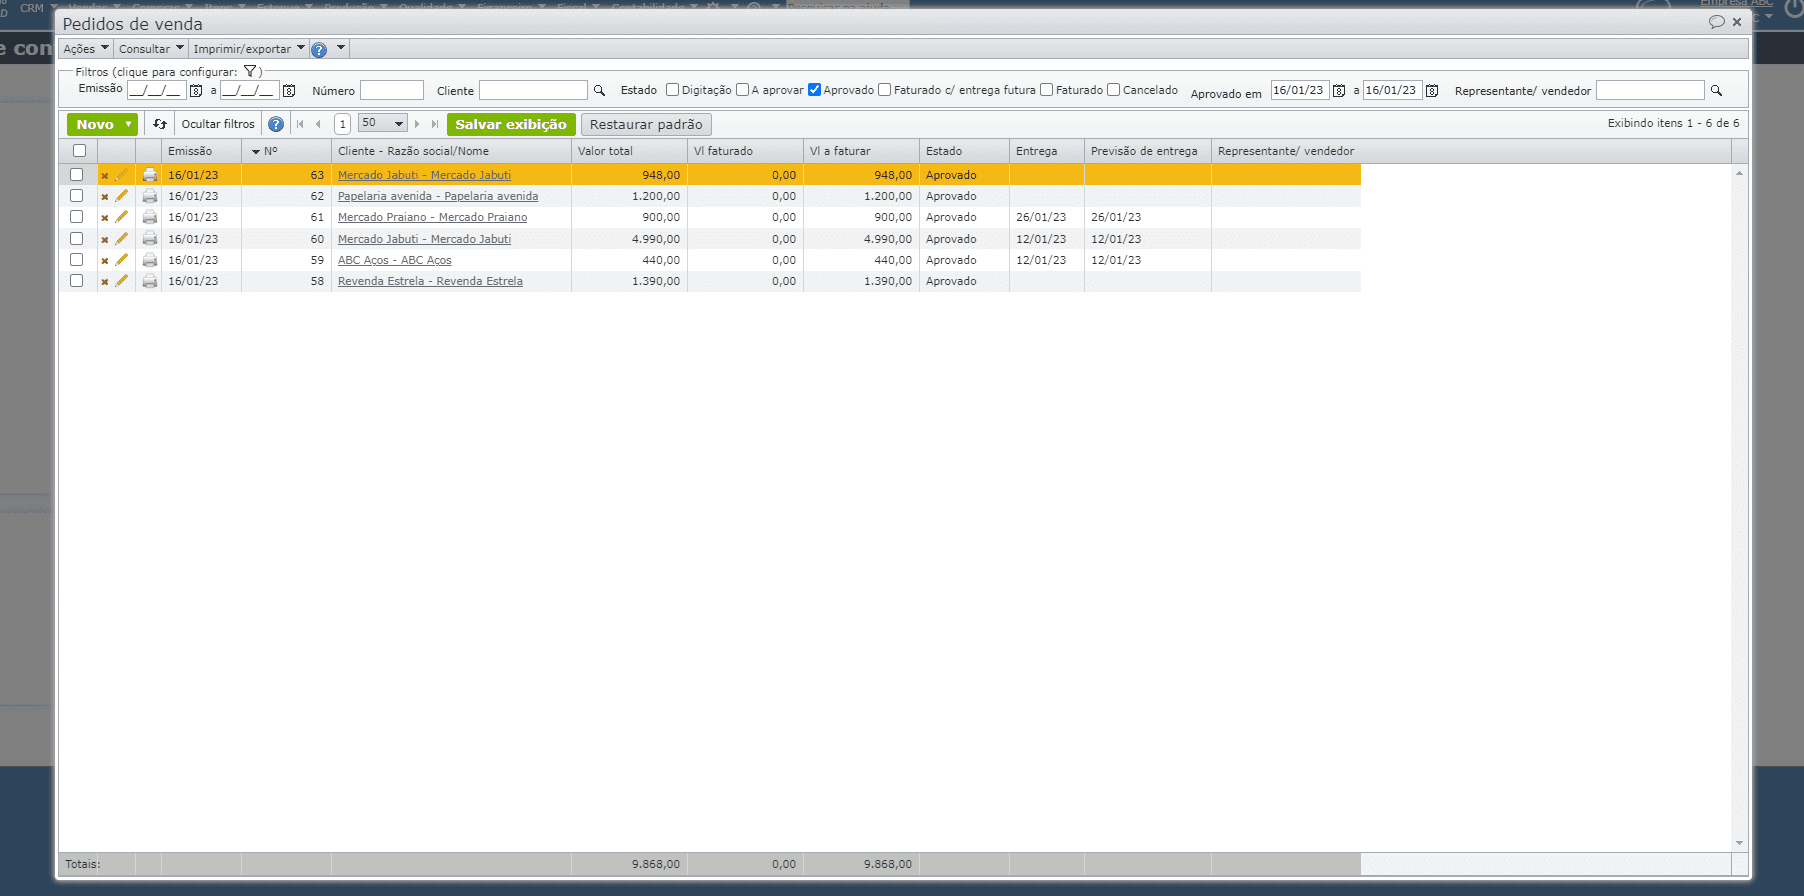Open the blue help icon in the menu bar
1804x896 pixels.
pyautogui.click(x=319, y=49)
